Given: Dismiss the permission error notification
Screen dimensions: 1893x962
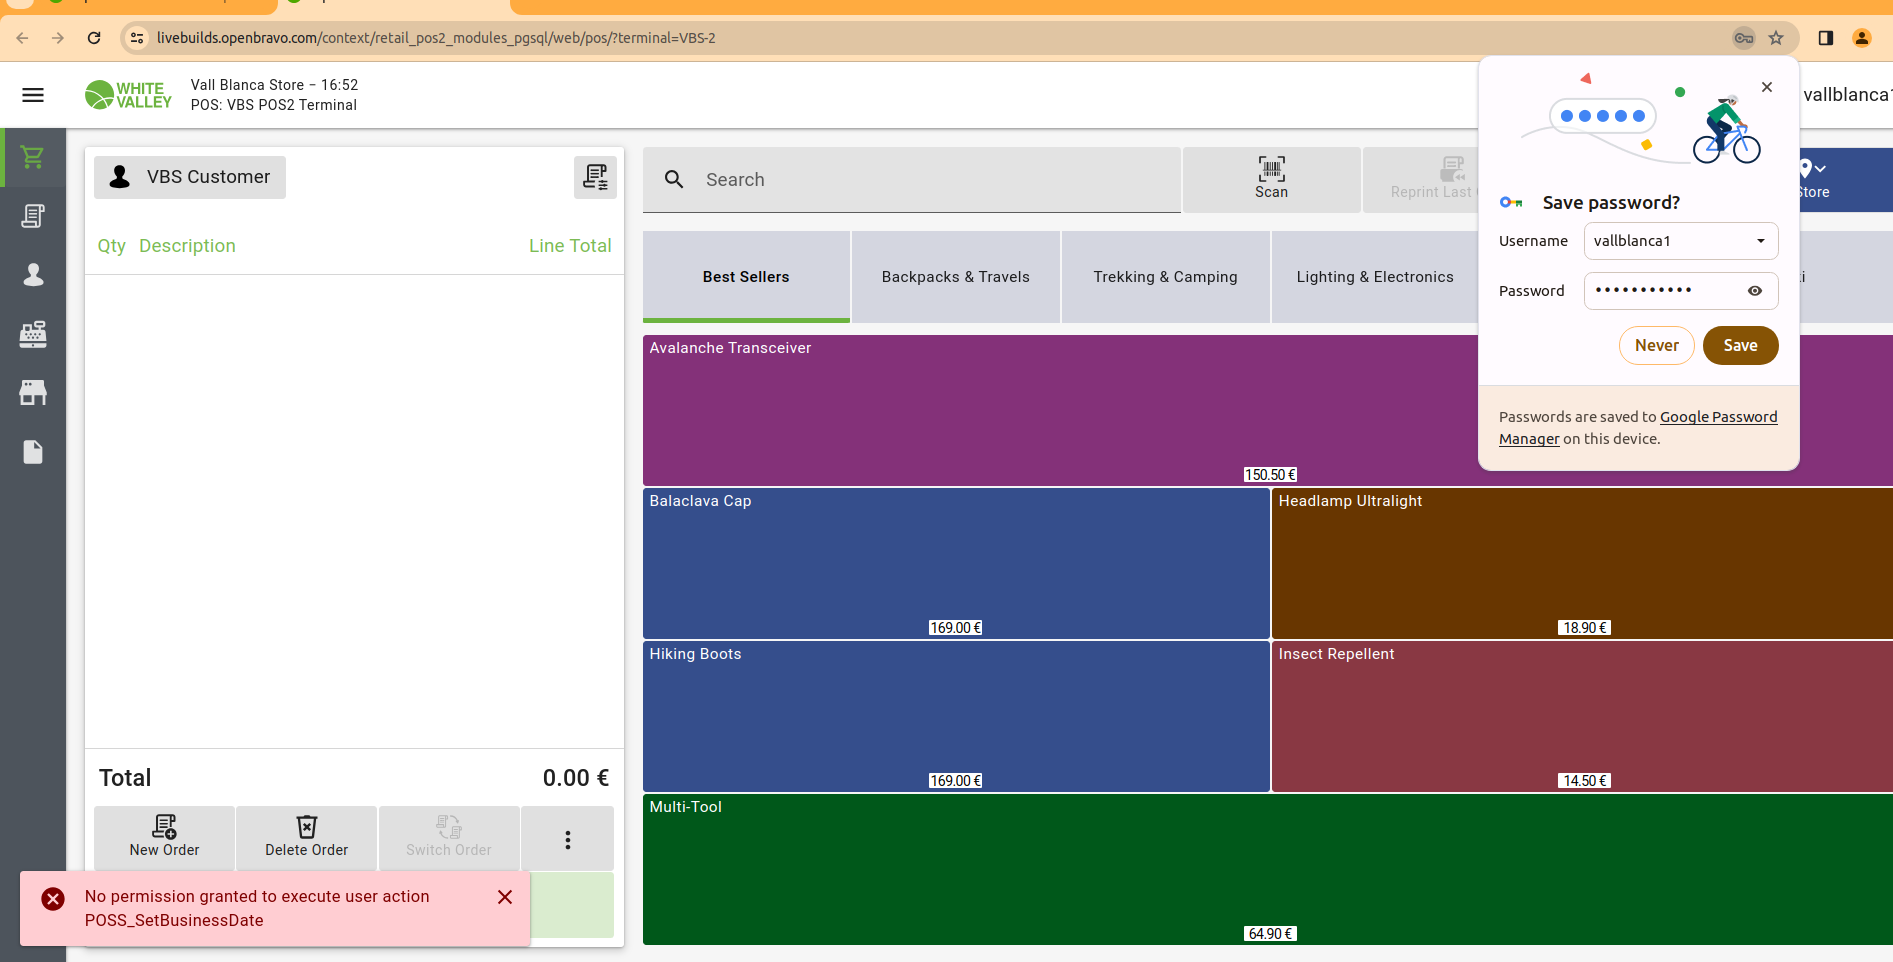Looking at the screenshot, I should (x=505, y=897).
